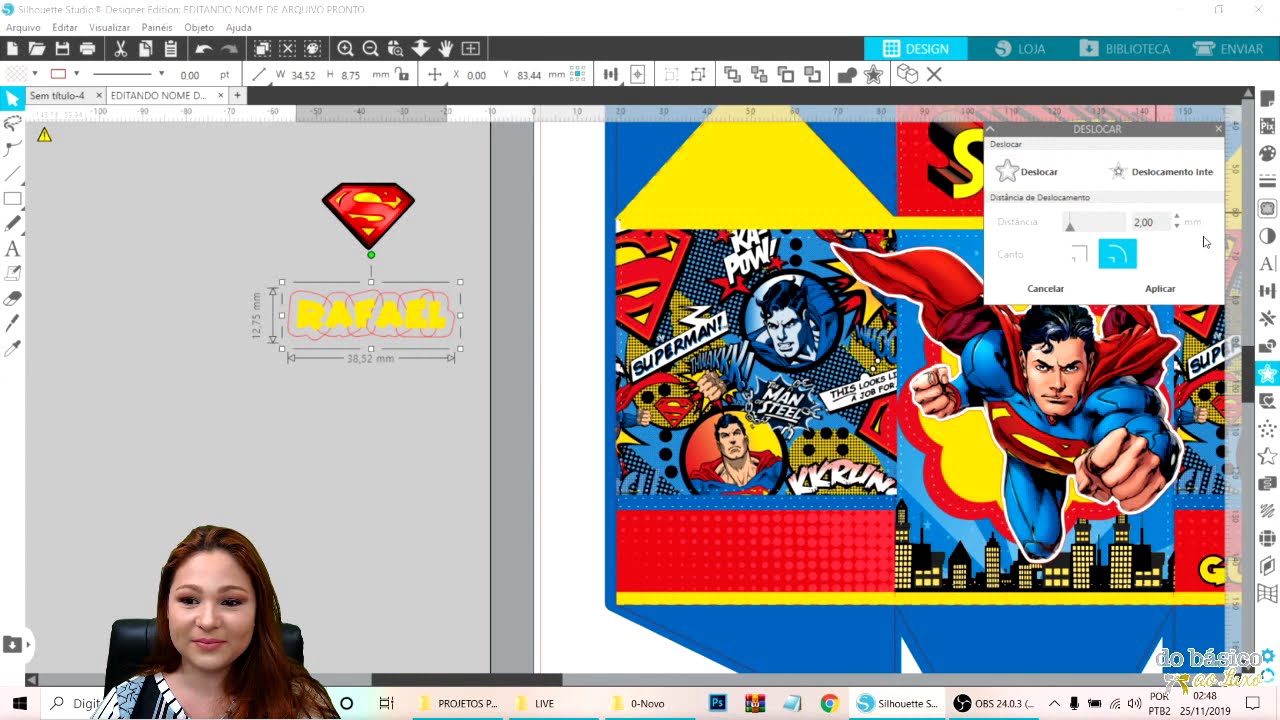The height and width of the screenshot is (720, 1280).
Task: Open the line style dropdown arrow
Action: 161,74
